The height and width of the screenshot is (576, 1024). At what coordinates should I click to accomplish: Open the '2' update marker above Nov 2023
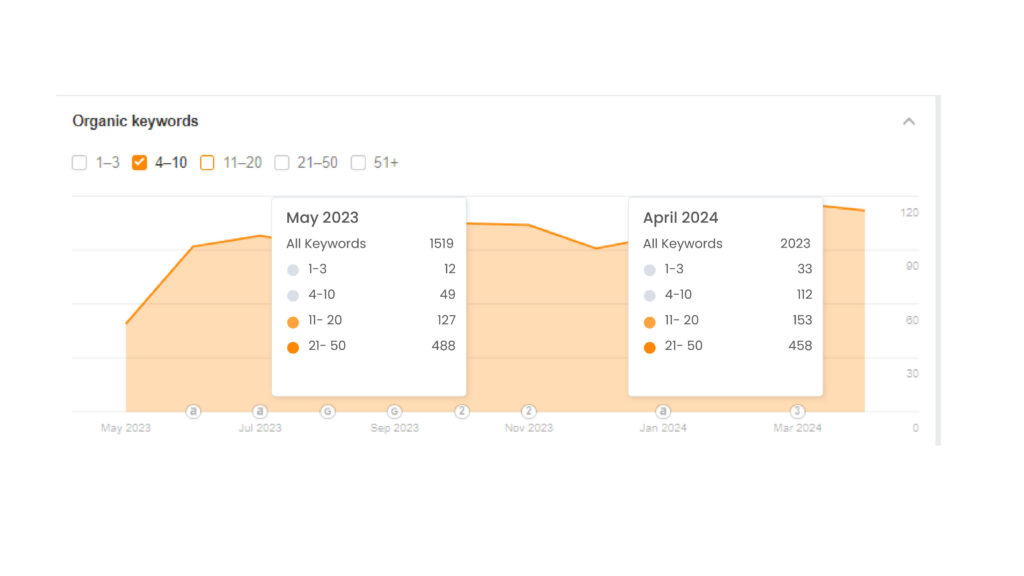pyautogui.click(x=528, y=411)
